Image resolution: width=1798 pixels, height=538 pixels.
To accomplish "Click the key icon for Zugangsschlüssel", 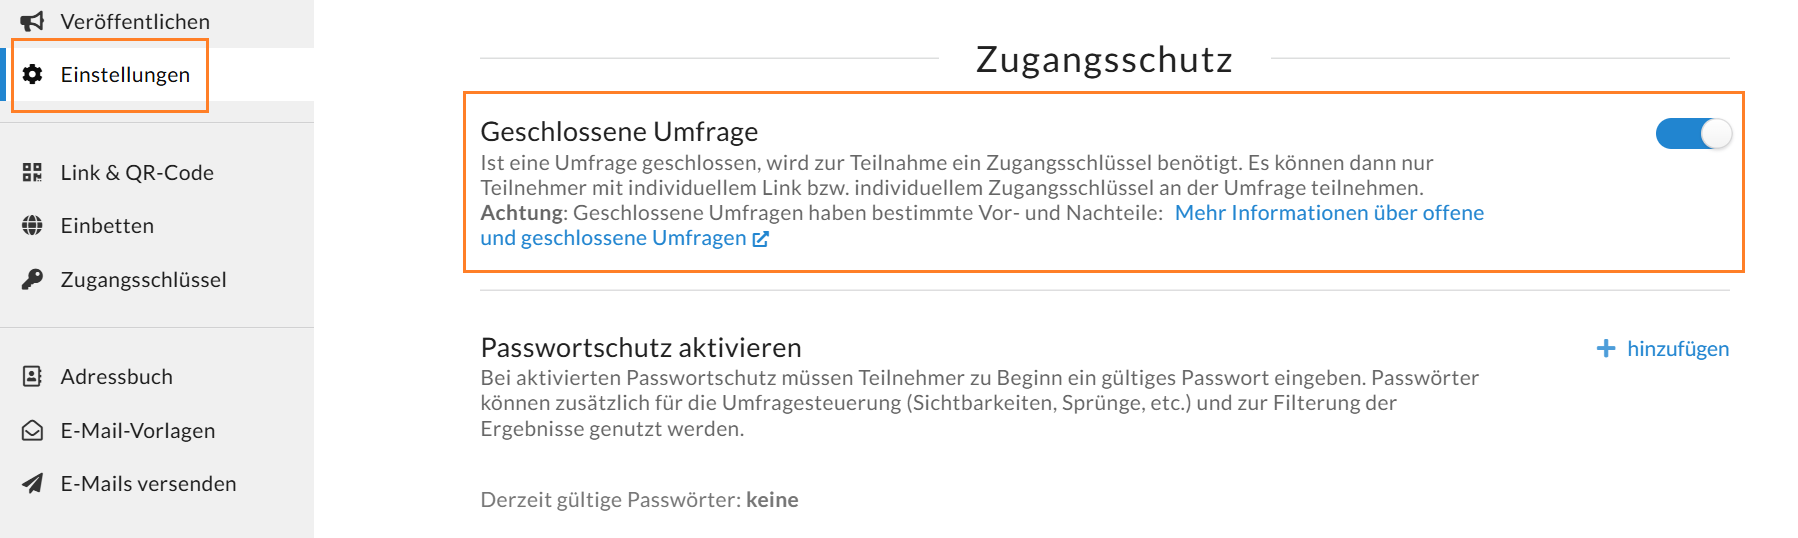I will click(x=32, y=279).
